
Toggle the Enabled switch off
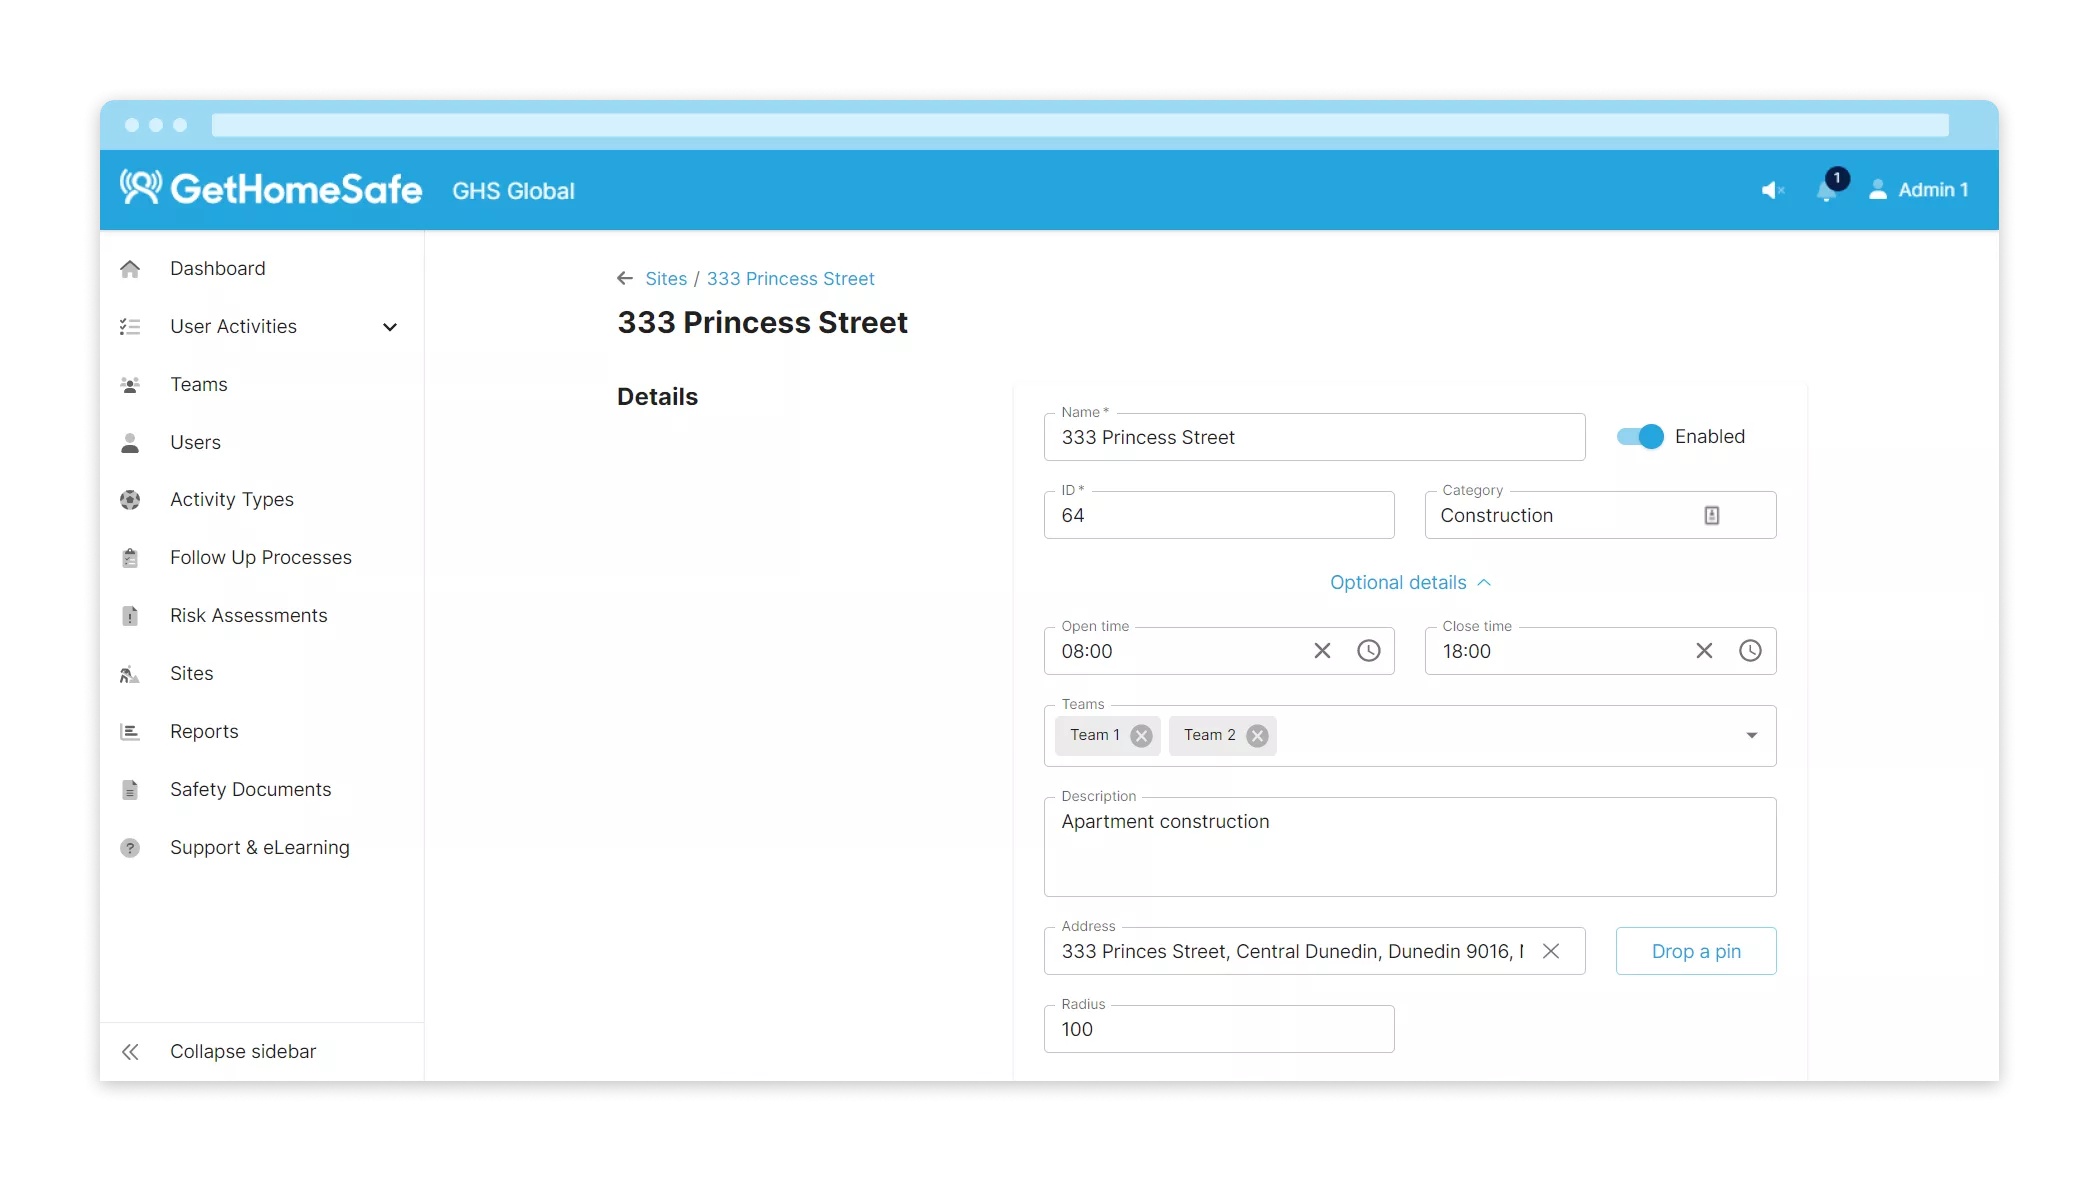pyautogui.click(x=1640, y=437)
